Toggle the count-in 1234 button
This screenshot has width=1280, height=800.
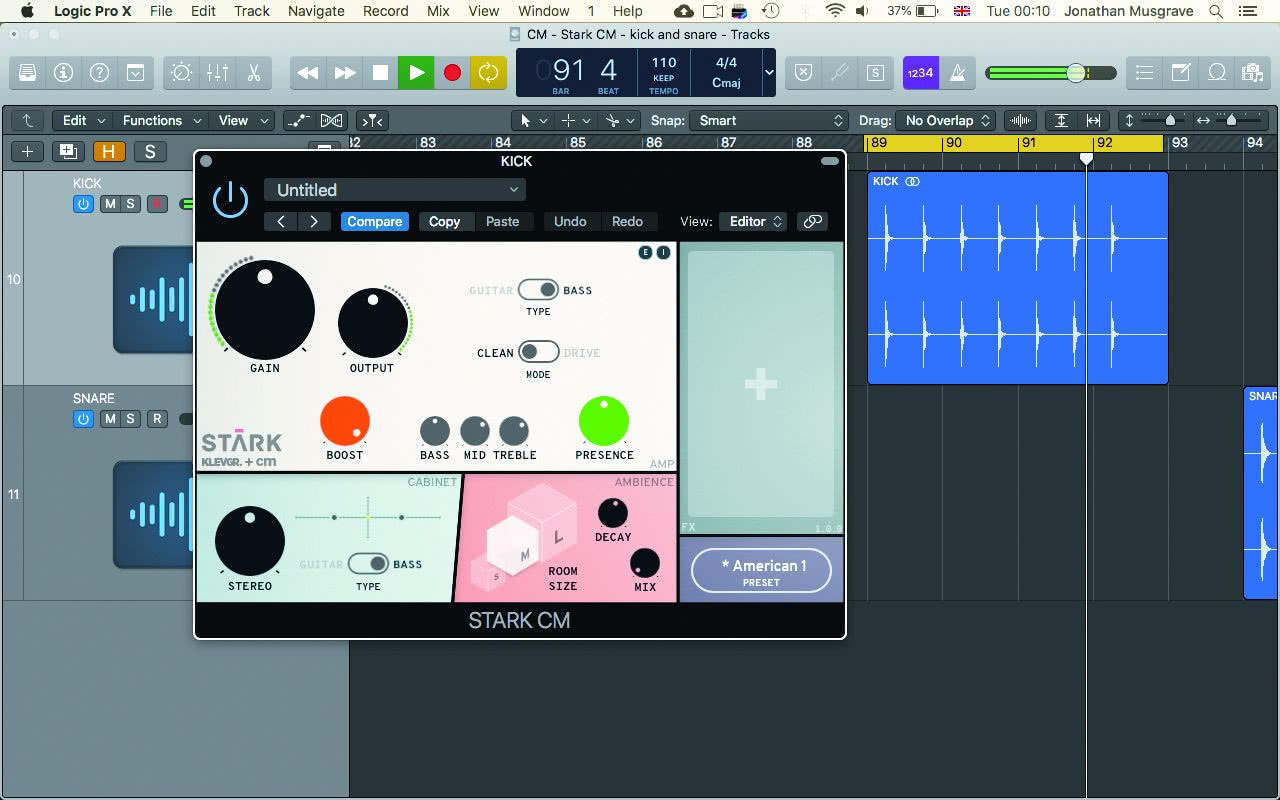pos(920,73)
